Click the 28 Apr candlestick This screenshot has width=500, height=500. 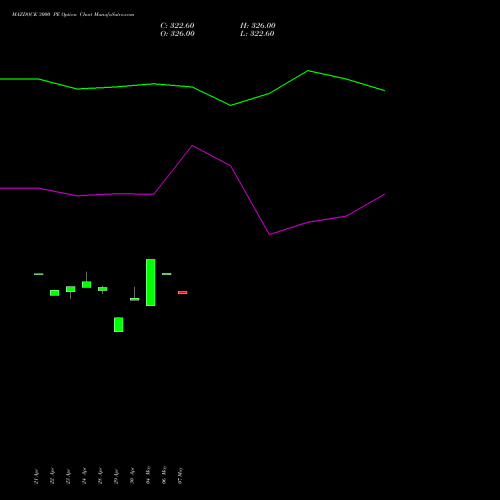tap(103, 289)
